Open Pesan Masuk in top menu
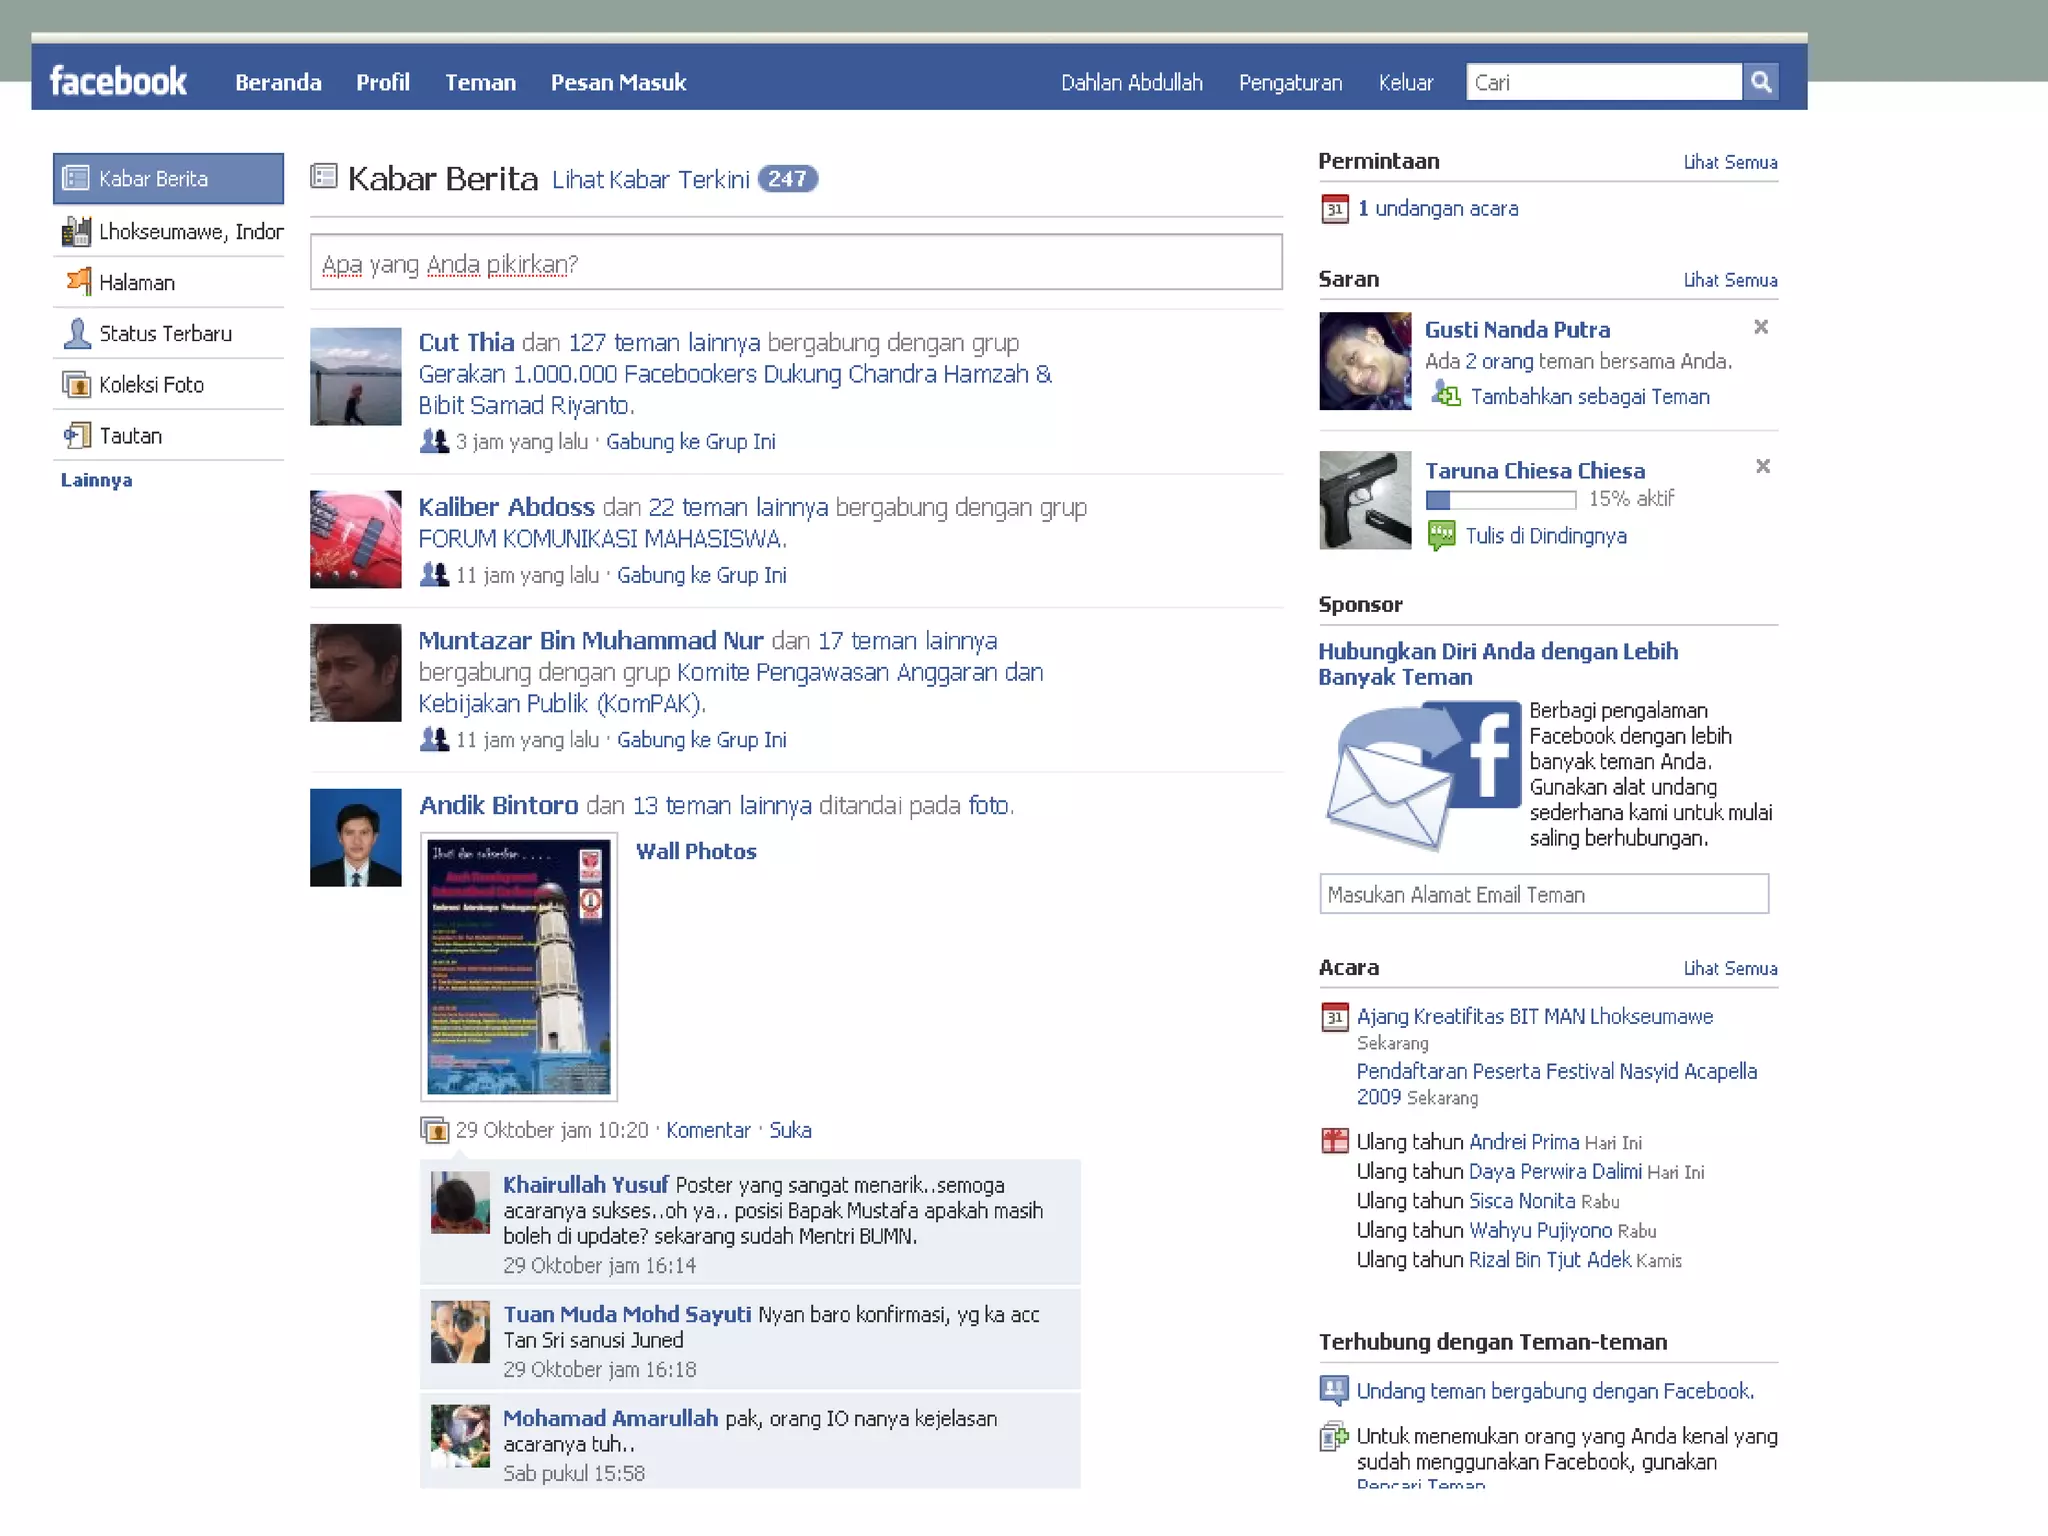Viewport: 2048px width, 1536px height. pyautogui.click(x=618, y=83)
